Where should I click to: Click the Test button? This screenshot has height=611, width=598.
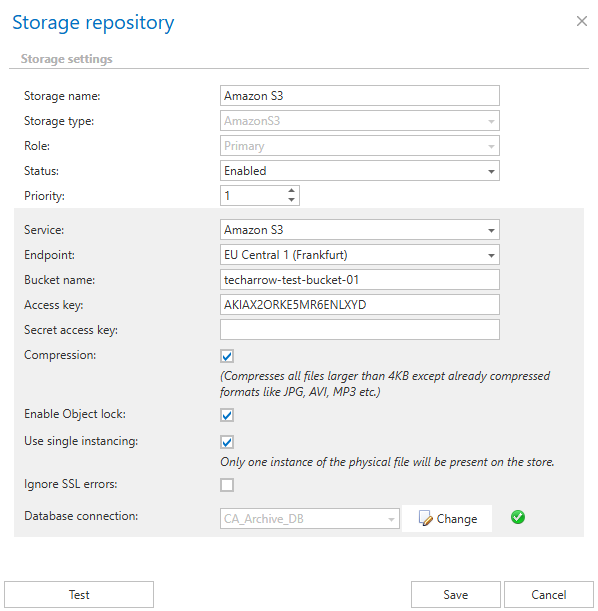79,595
